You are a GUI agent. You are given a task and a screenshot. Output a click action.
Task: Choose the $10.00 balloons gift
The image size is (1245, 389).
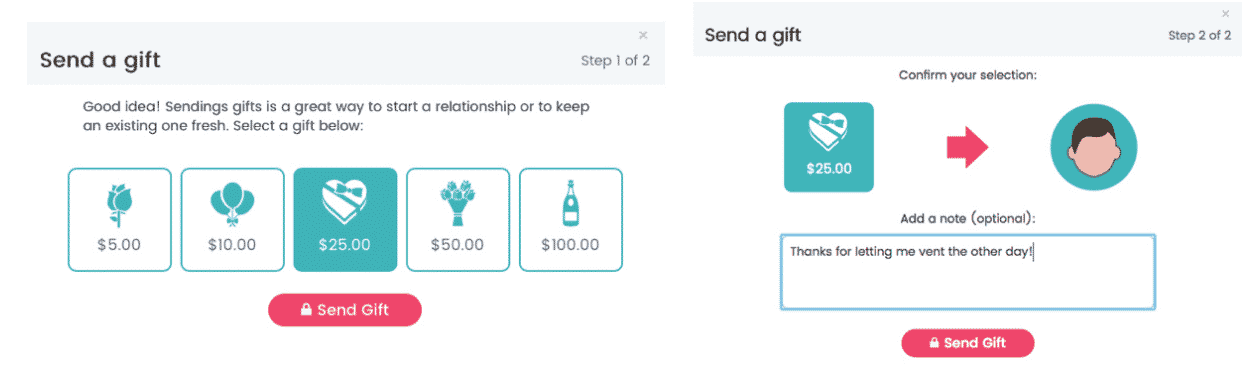(232, 219)
